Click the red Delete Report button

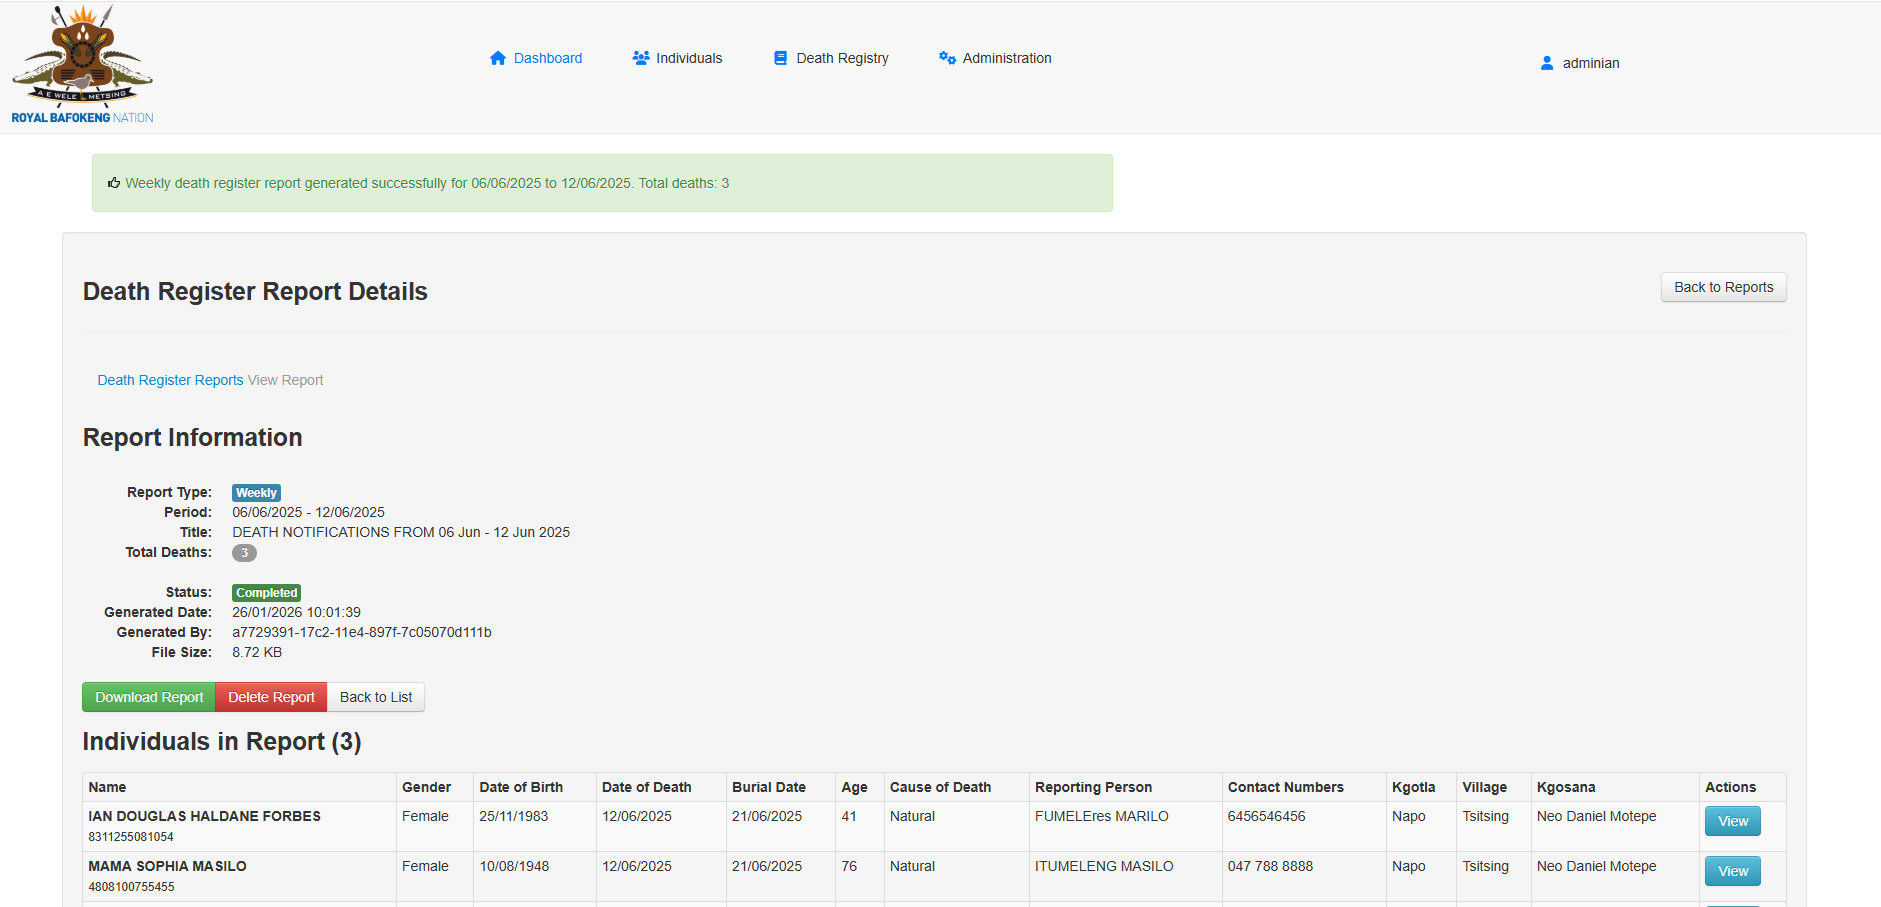pyautogui.click(x=271, y=697)
